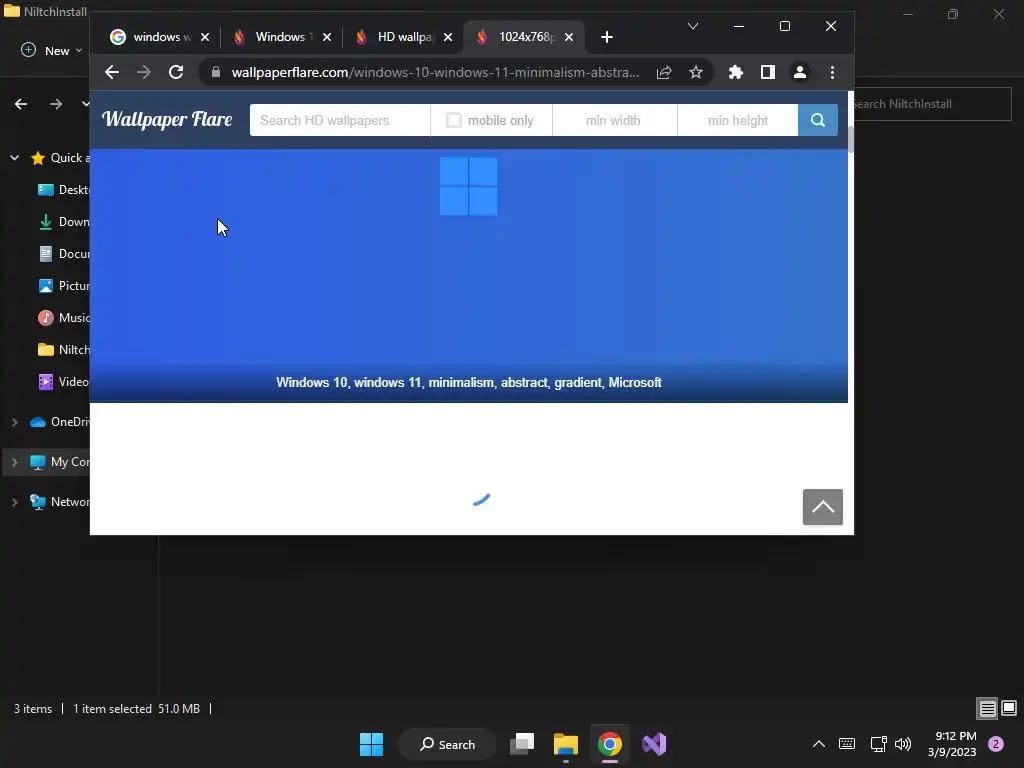This screenshot has width=1024, height=768.
Task: Open the Windows Start menu
Action: pyautogui.click(x=372, y=744)
